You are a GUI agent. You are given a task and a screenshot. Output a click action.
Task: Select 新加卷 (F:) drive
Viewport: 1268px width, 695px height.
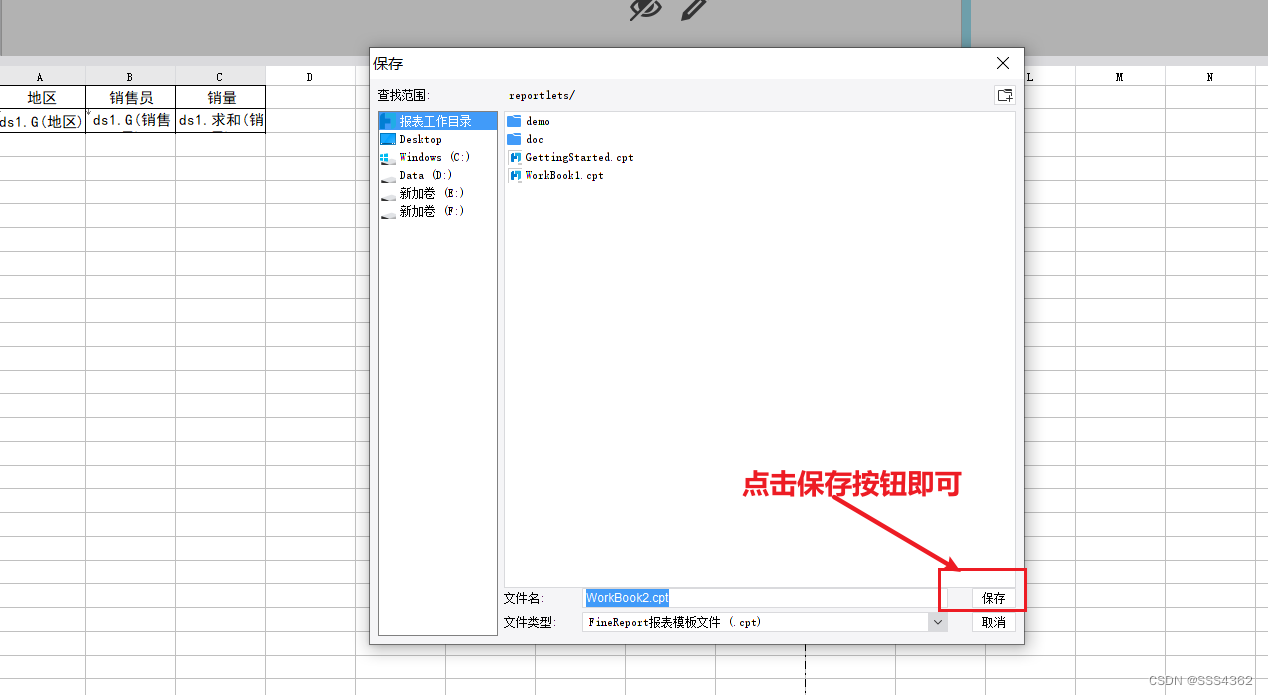pyautogui.click(x=438, y=211)
